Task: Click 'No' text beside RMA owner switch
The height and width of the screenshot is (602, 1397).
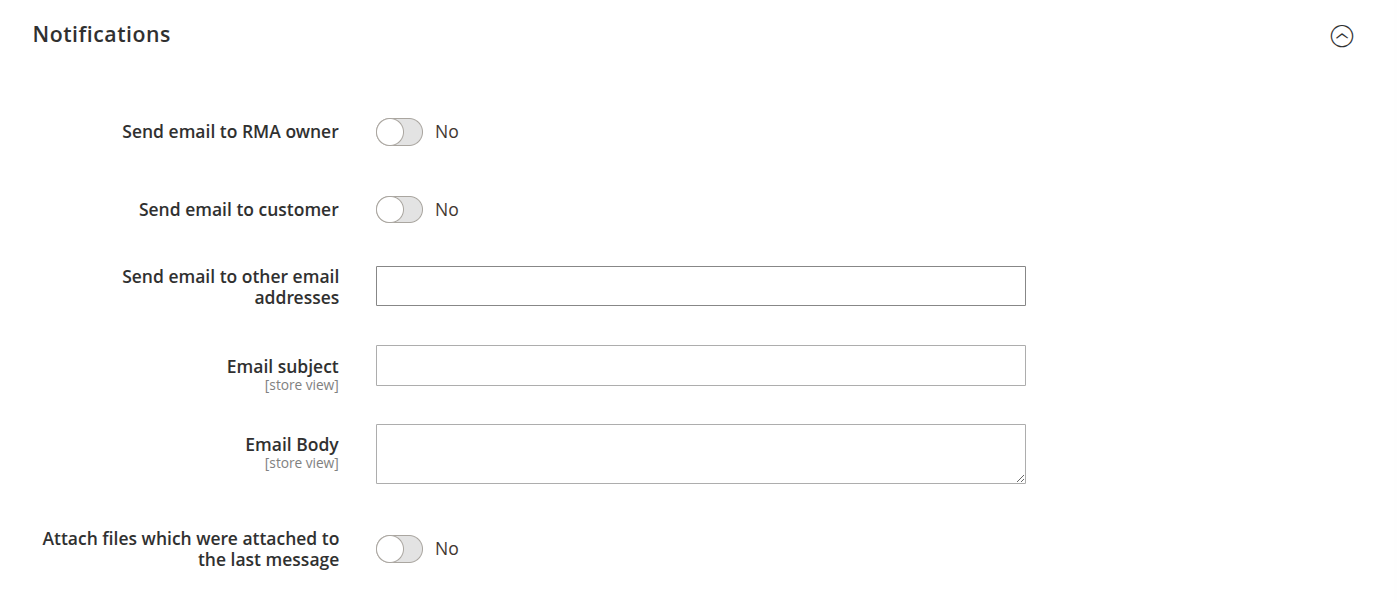Action: click(447, 132)
